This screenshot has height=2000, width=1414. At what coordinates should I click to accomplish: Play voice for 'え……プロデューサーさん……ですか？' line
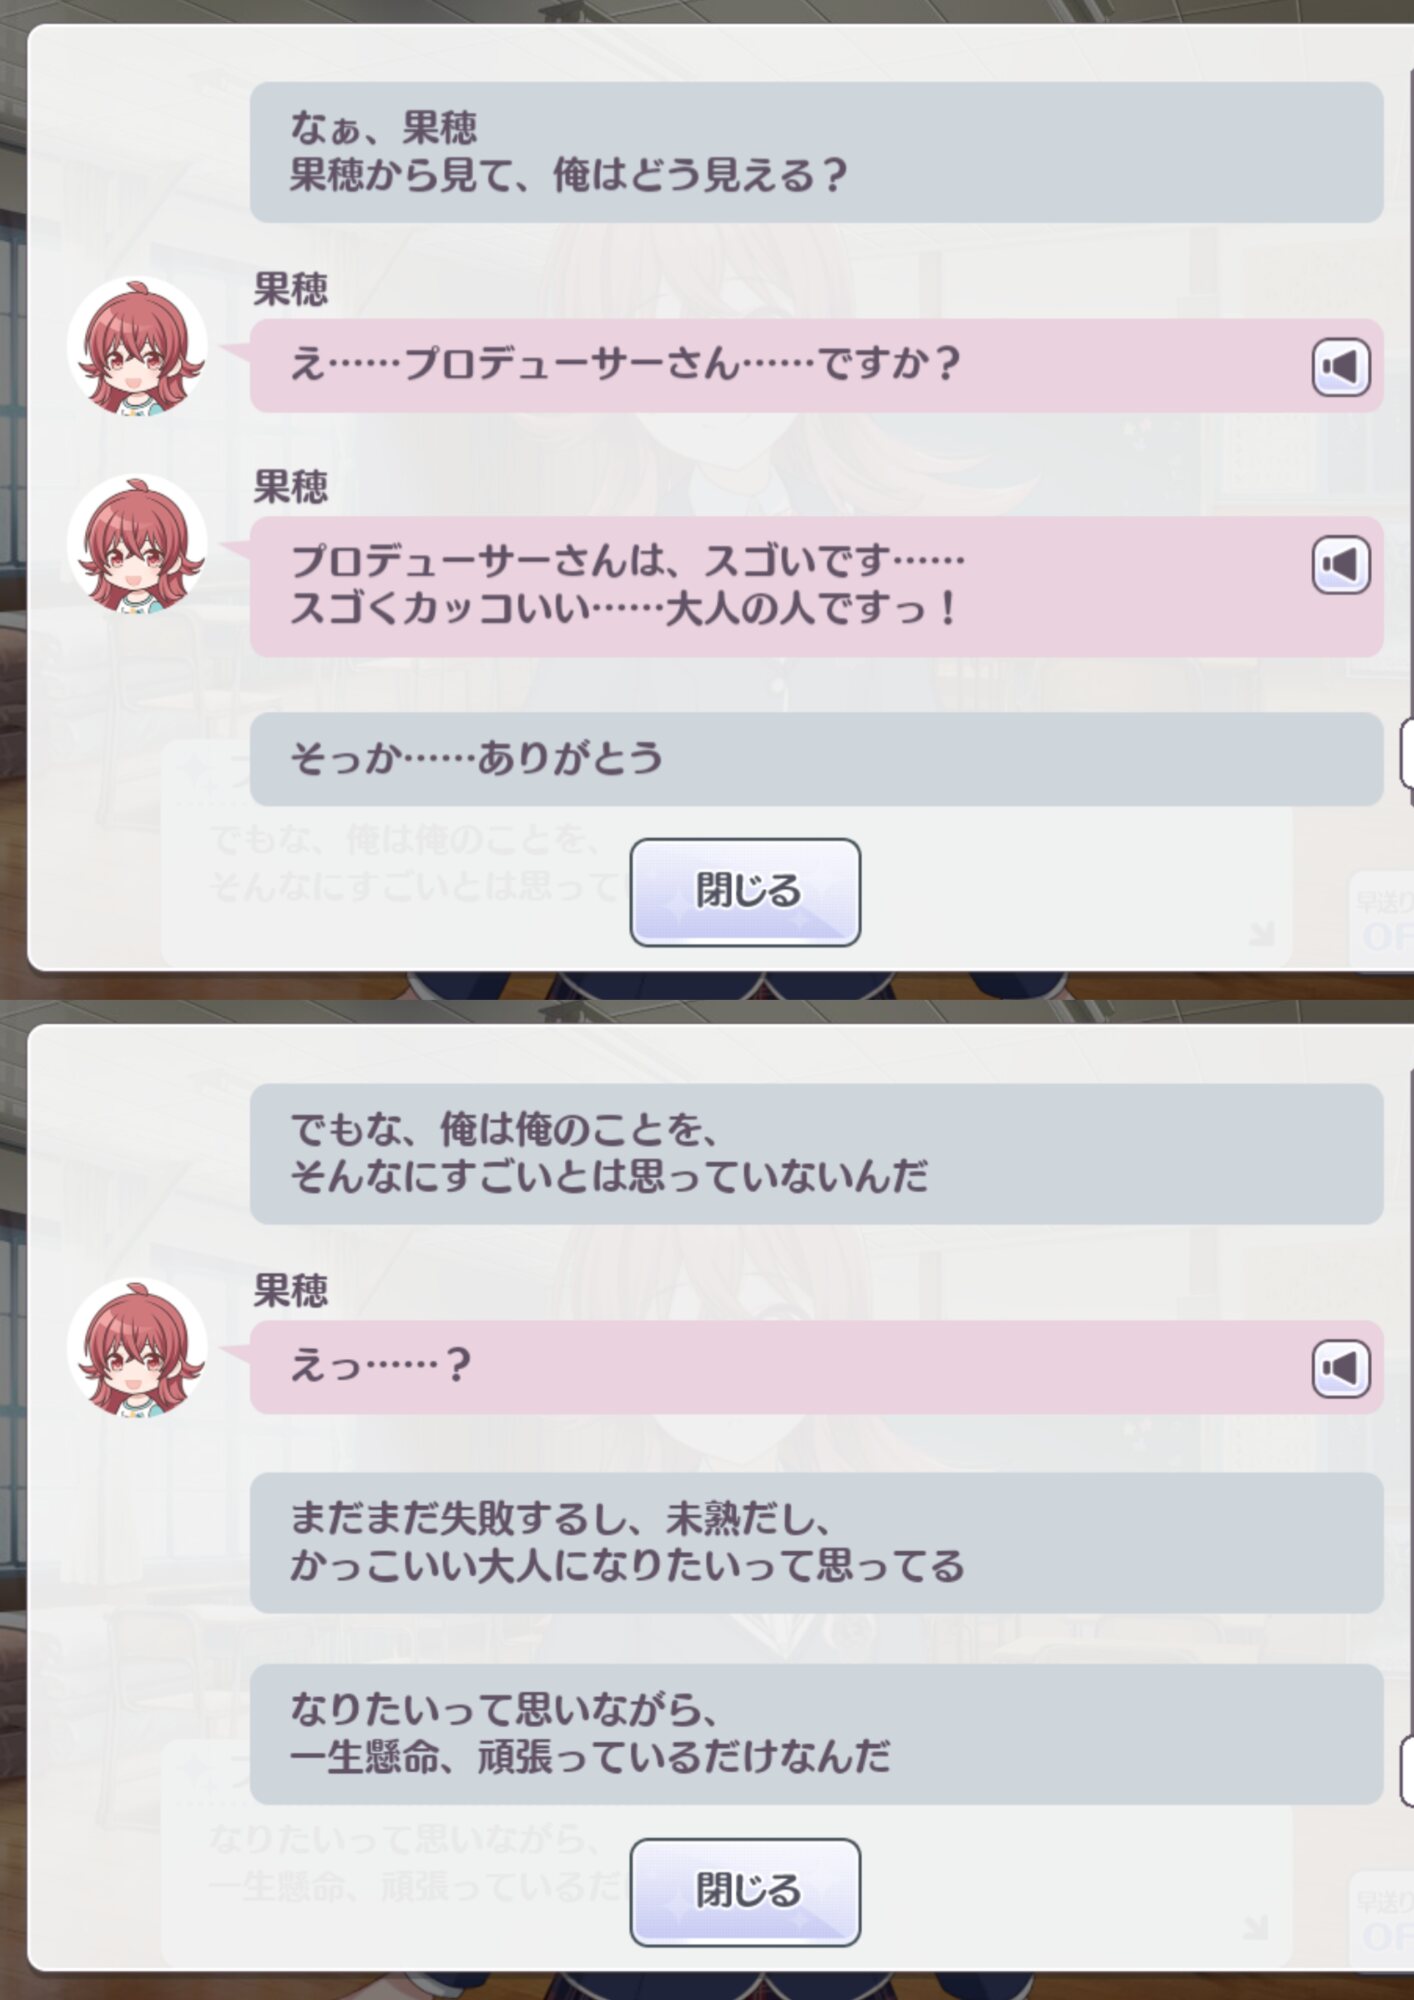tap(1341, 367)
